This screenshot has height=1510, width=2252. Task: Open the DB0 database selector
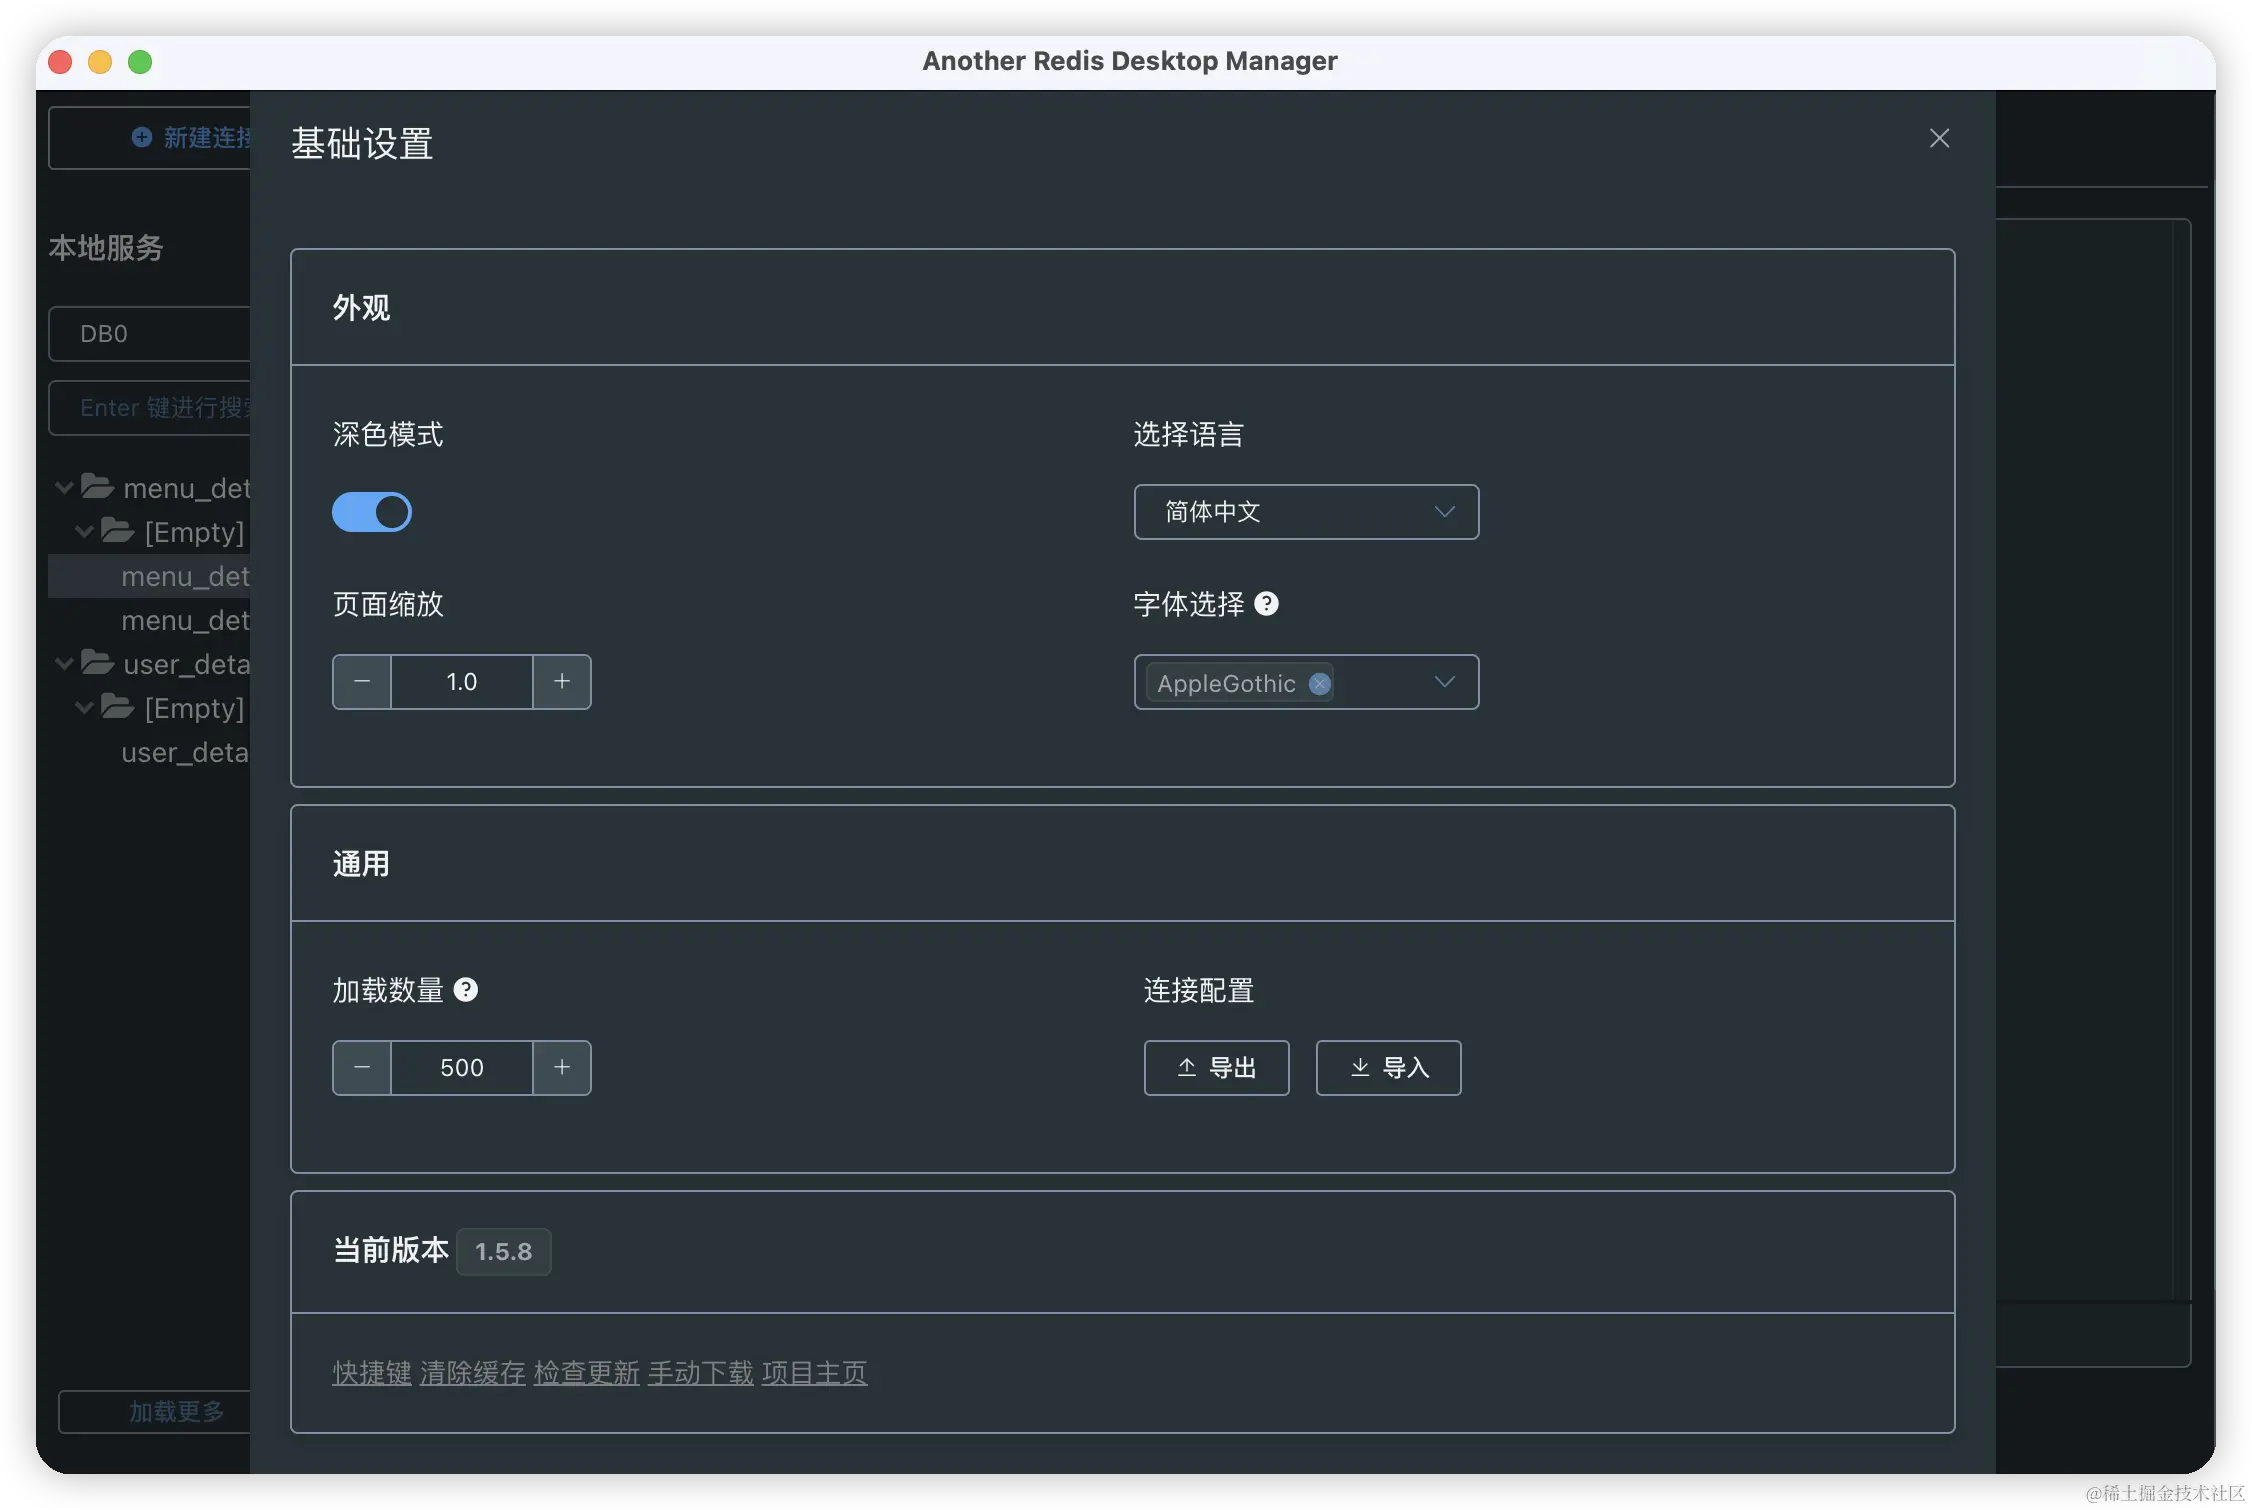click(x=150, y=334)
